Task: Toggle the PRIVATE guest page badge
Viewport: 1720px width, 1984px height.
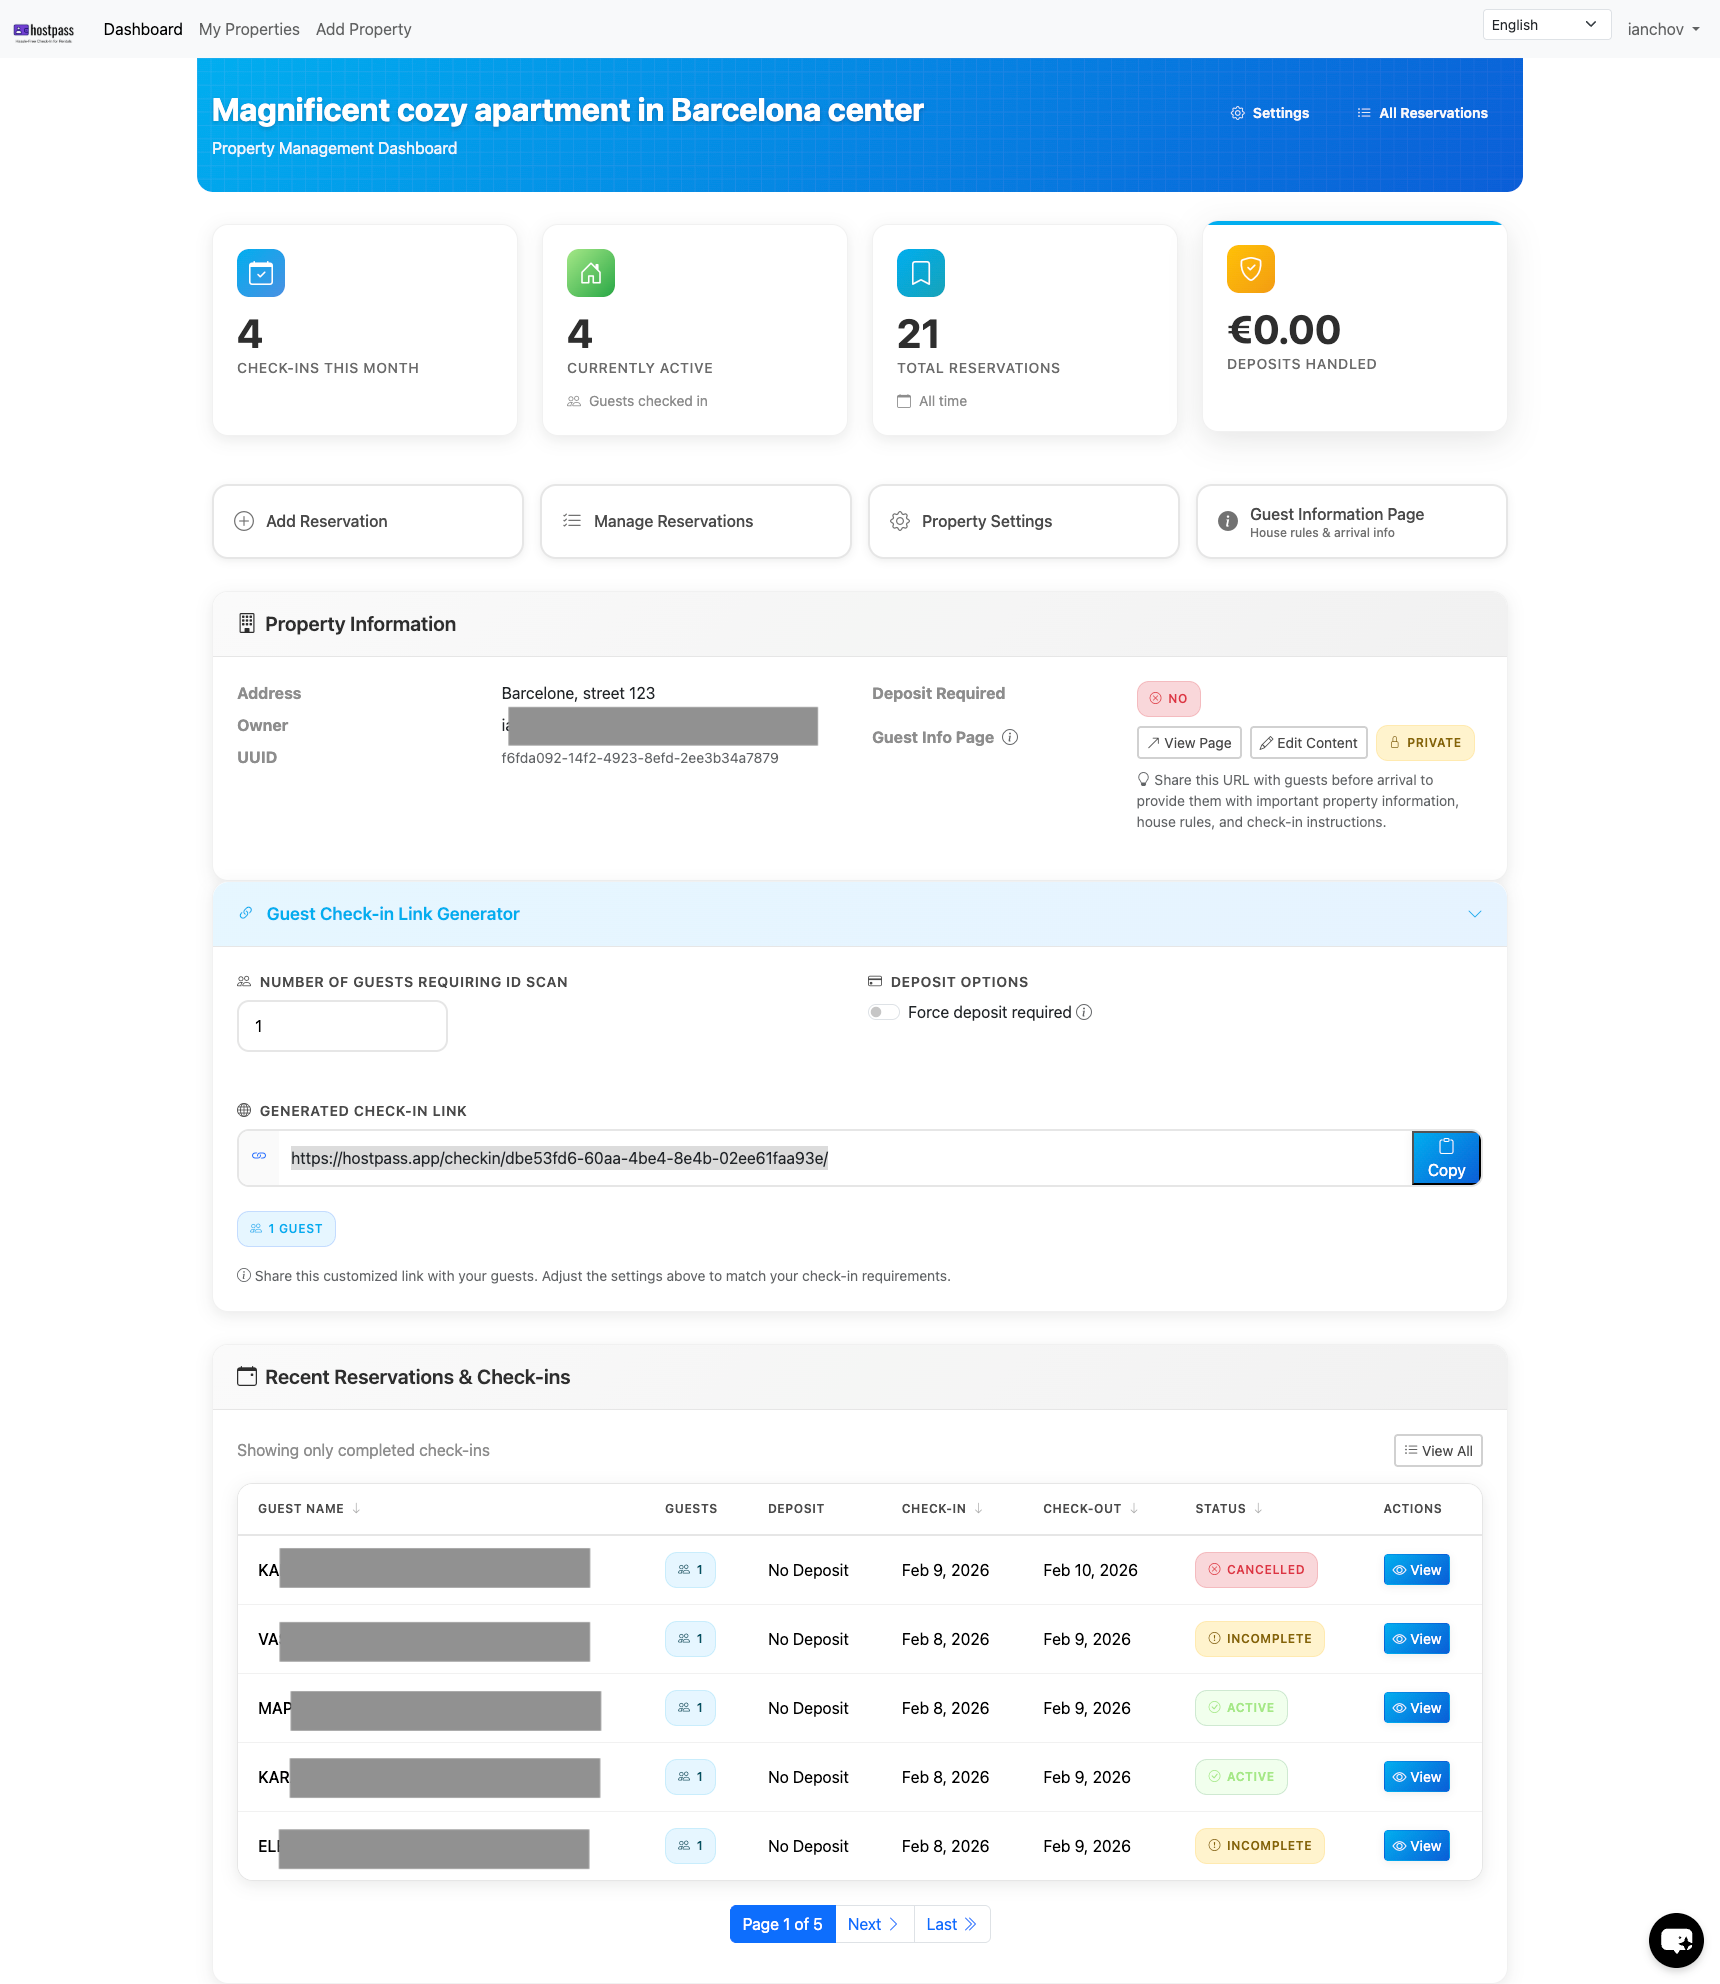Action: click(1425, 743)
